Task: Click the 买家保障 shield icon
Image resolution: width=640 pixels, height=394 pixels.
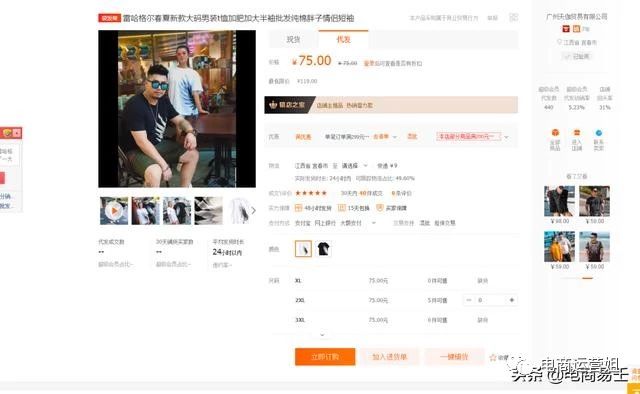Action: pos(380,208)
